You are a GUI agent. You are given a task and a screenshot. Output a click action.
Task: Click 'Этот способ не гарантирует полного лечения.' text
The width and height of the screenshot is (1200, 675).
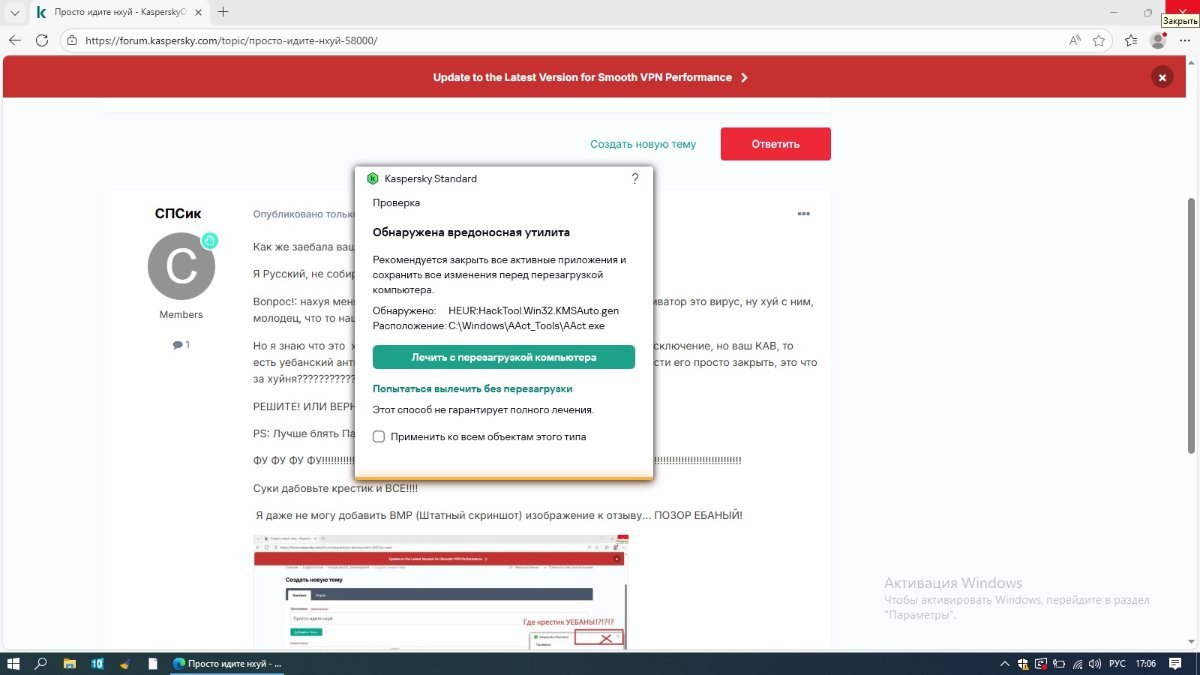(x=483, y=410)
